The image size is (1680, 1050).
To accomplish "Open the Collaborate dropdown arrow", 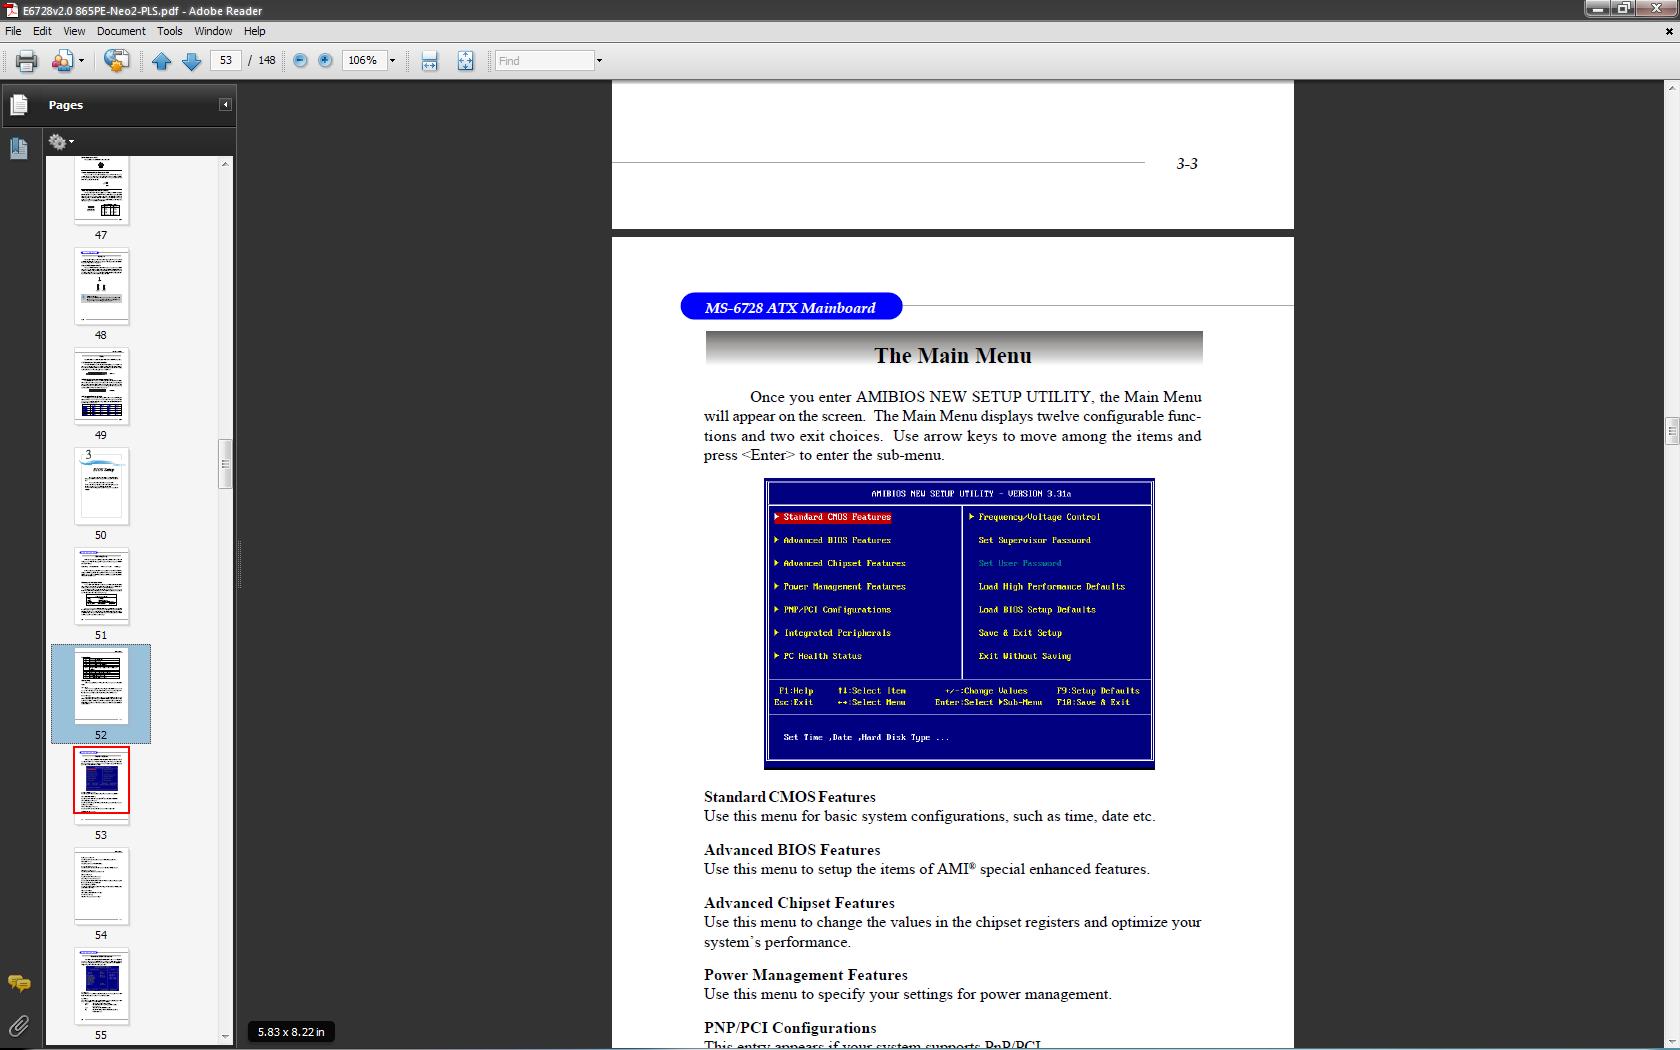I will 81,61.
